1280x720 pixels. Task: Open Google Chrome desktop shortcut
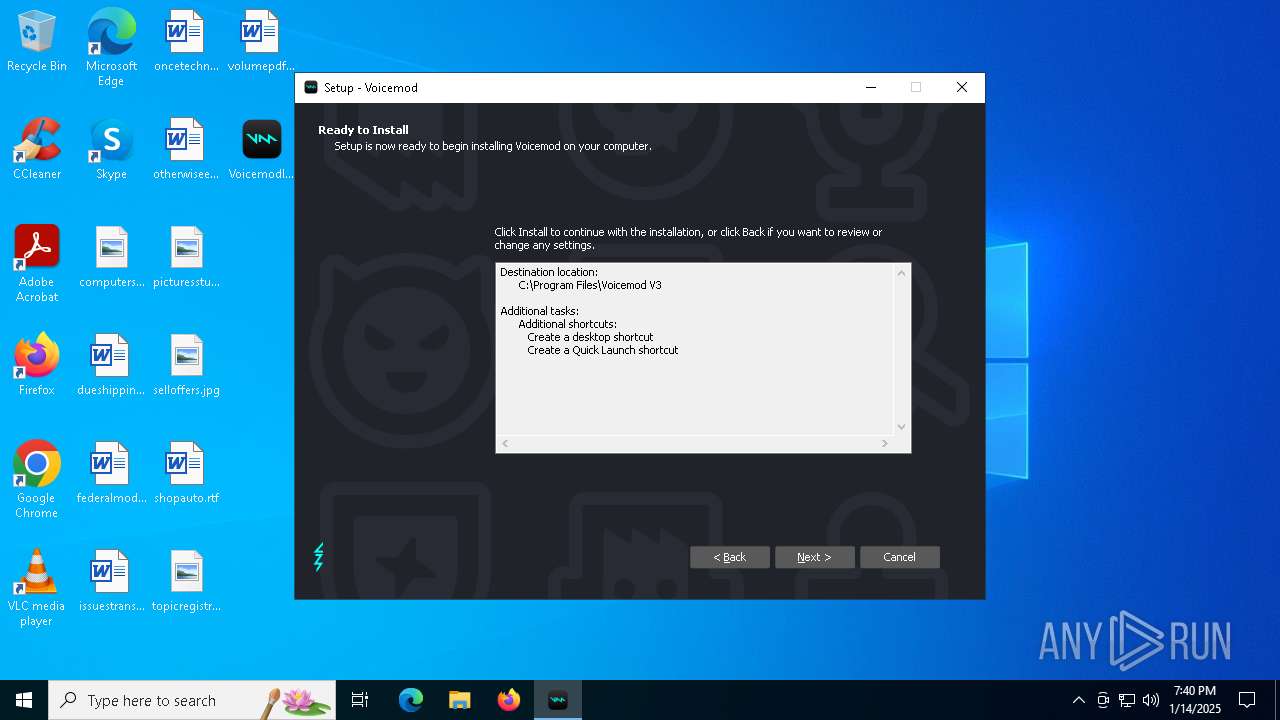(x=37, y=479)
